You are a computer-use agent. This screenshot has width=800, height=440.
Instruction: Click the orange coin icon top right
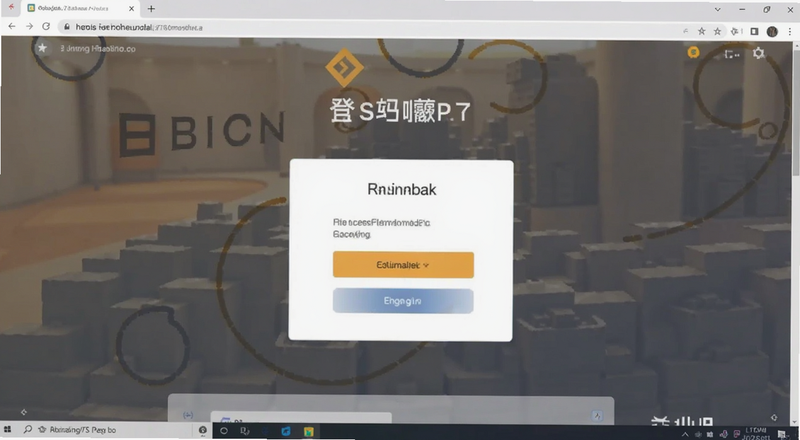click(x=693, y=52)
